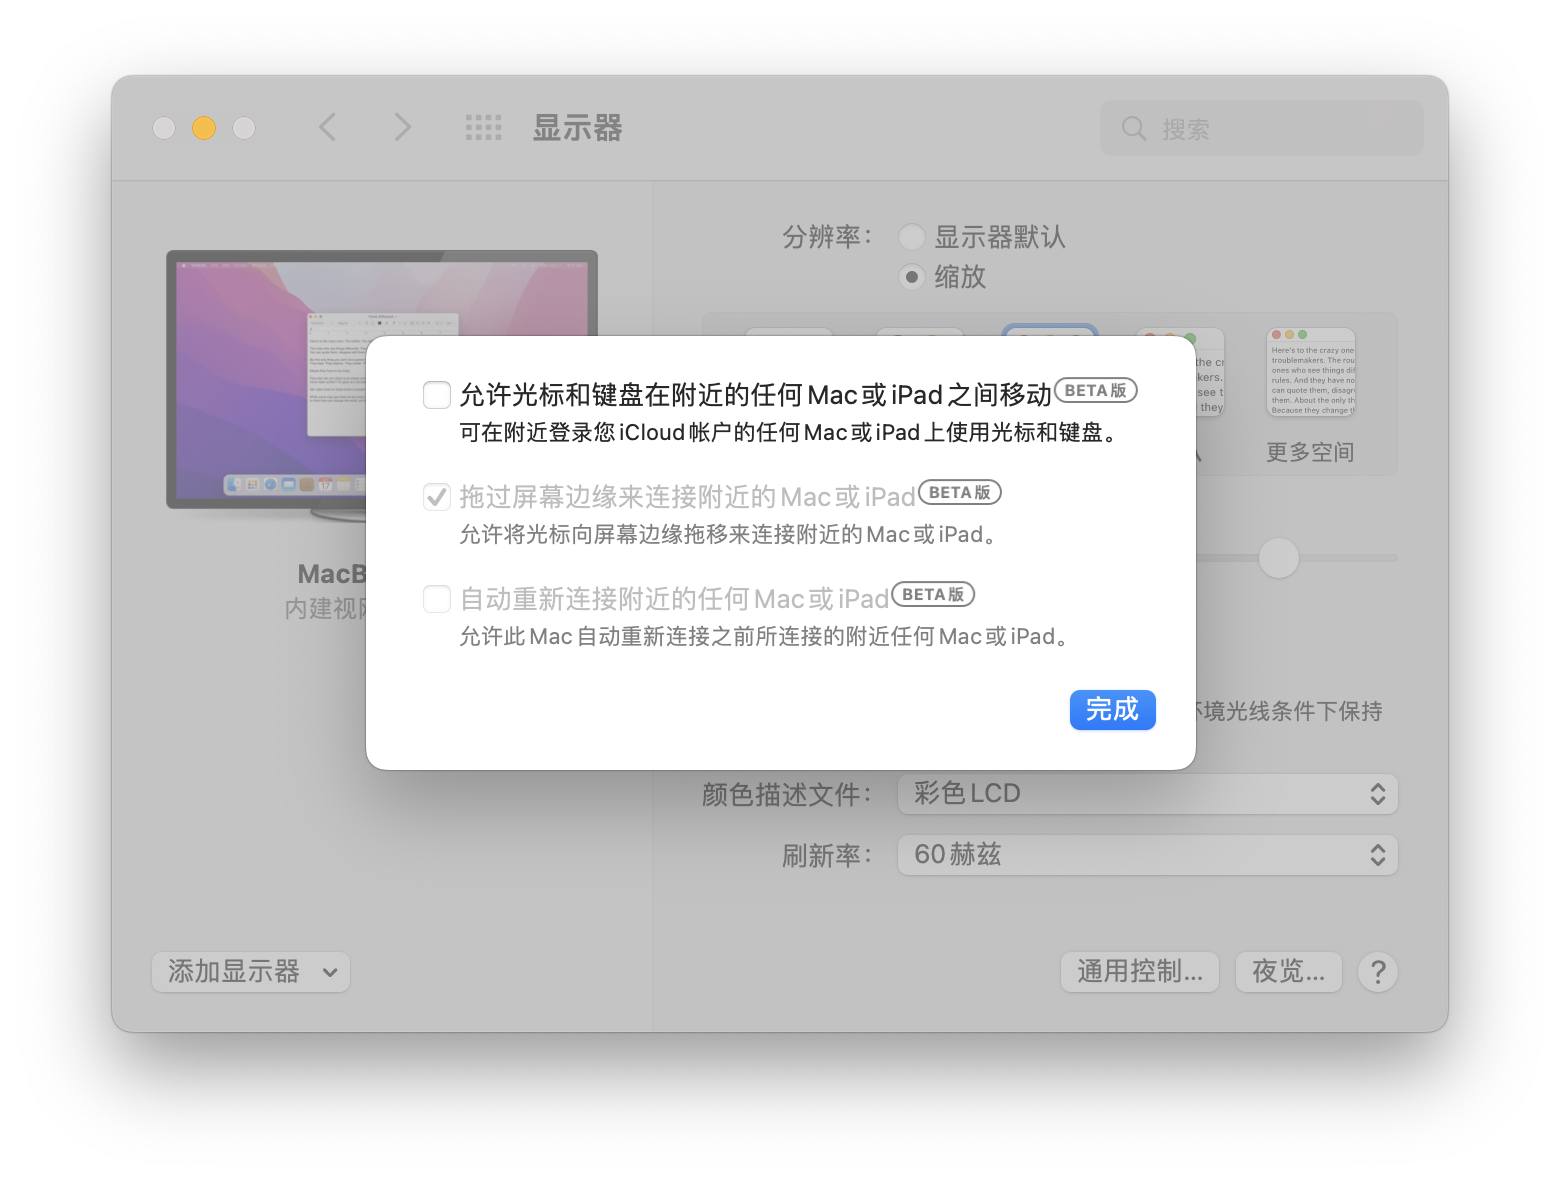The width and height of the screenshot is (1560, 1180).
Task: Click the magnifying glass search icon
Action: click(x=1134, y=128)
